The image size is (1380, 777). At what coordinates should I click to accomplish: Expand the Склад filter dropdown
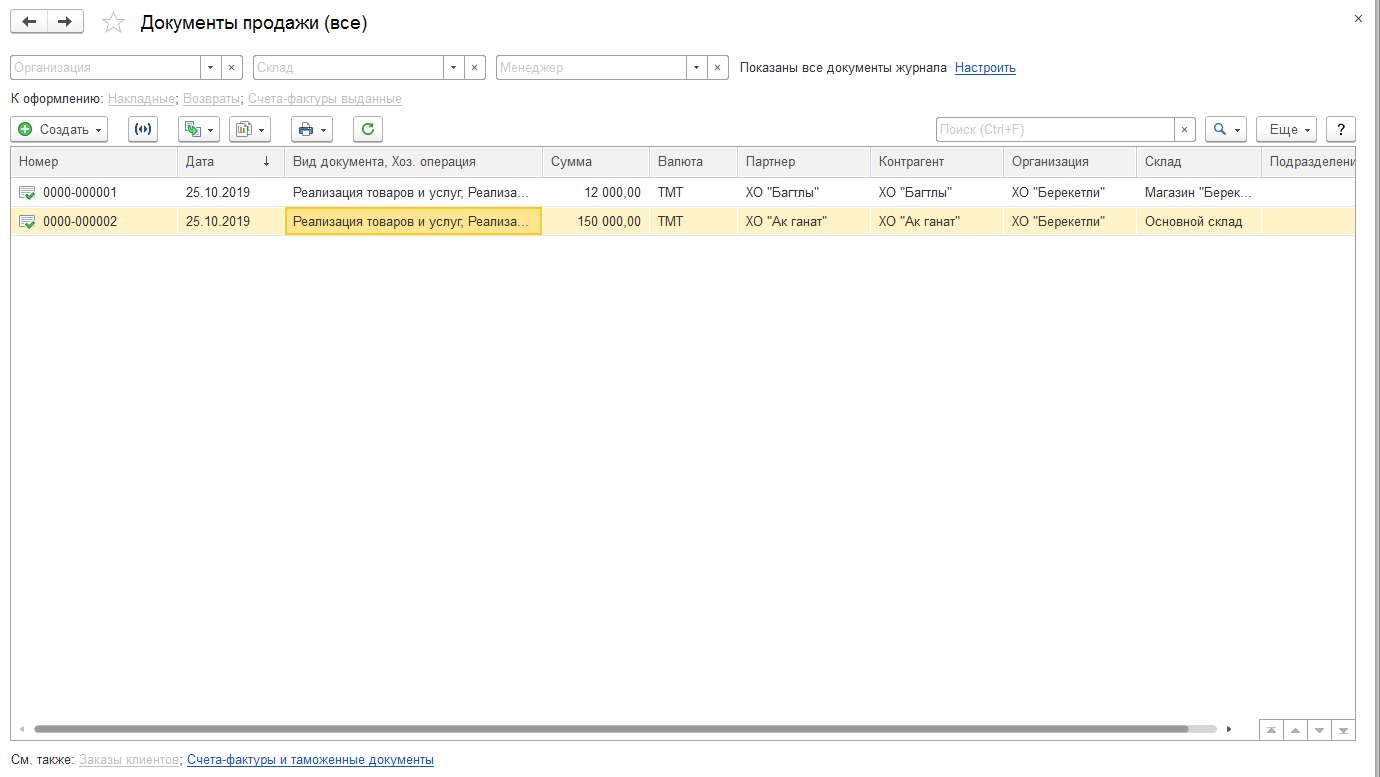(453, 68)
